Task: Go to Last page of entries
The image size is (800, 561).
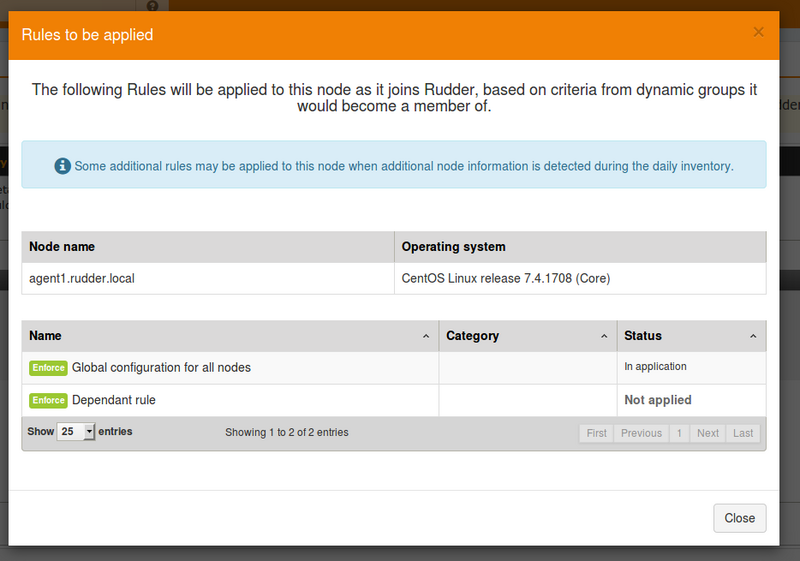Action: pyautogui.click(x=743, y=434)
